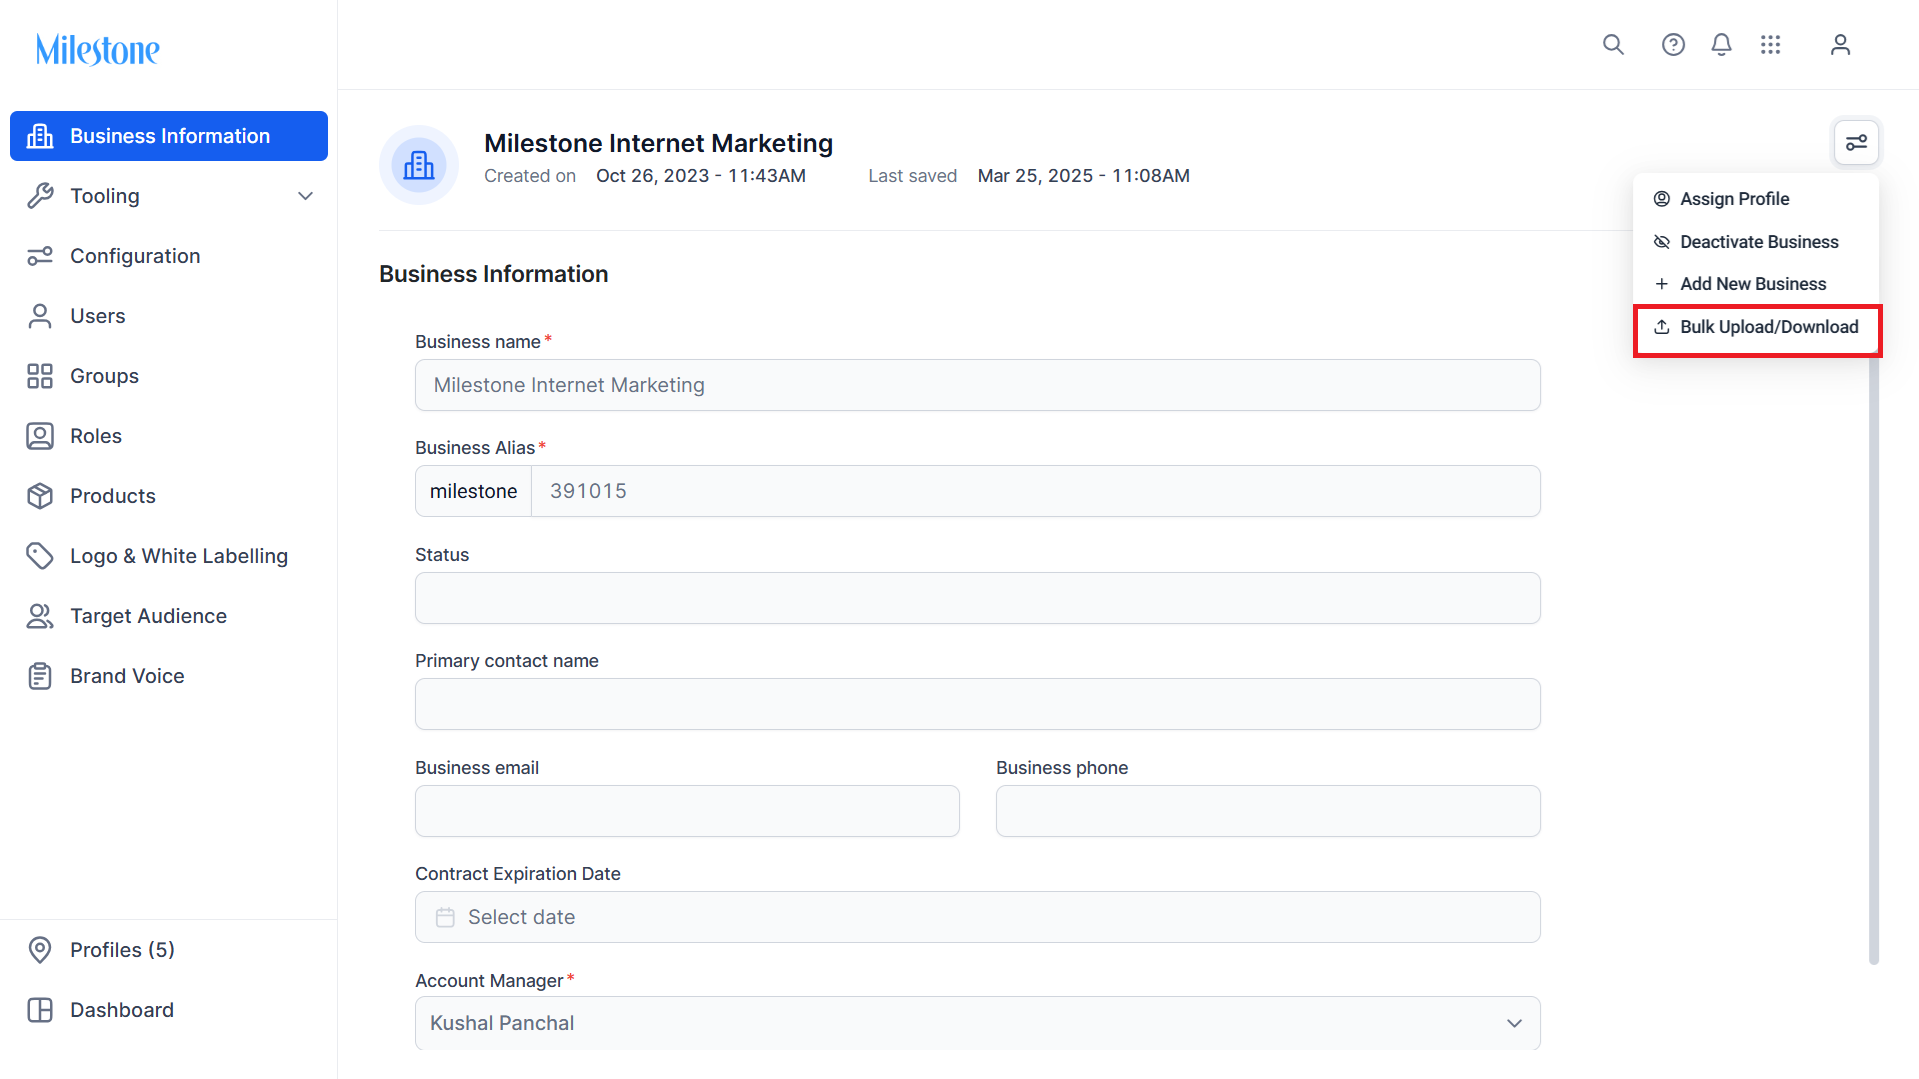Open the help question mark icon

[x=1673, y=45]
